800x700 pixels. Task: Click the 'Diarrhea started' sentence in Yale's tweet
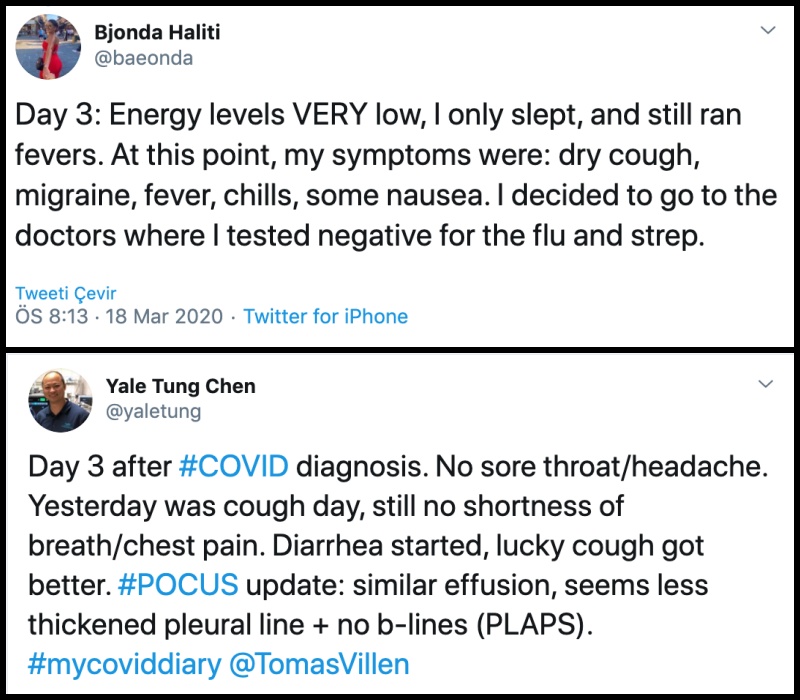378,545
